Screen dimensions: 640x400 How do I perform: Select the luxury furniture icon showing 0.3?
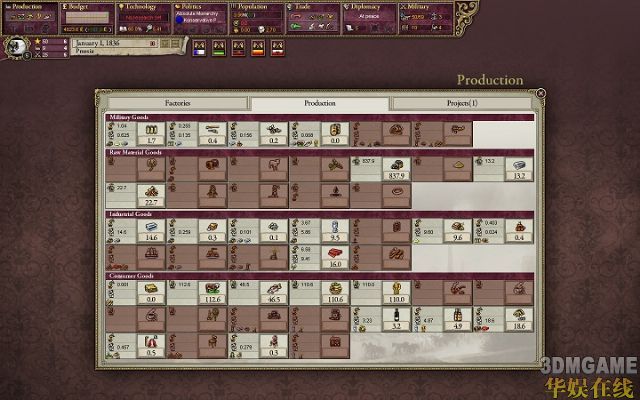click(x=273, y=342)
